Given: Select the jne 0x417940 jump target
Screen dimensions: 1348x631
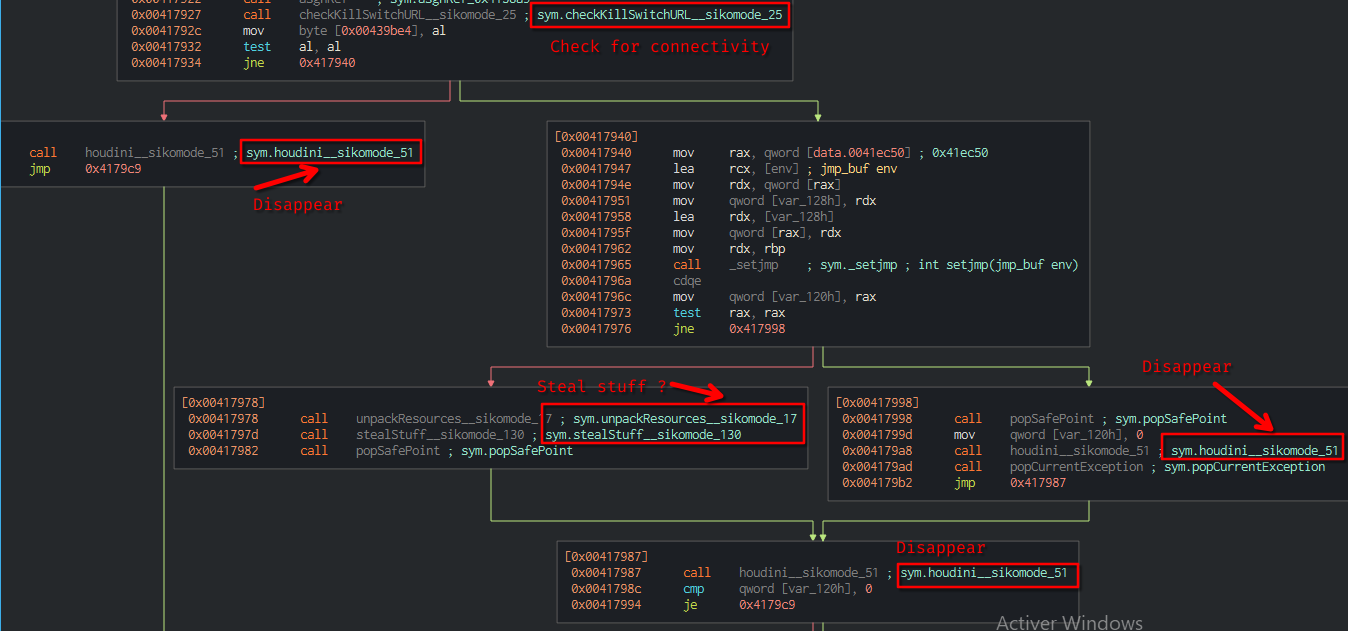Looking at the screenshot, I should pos(327,62).
